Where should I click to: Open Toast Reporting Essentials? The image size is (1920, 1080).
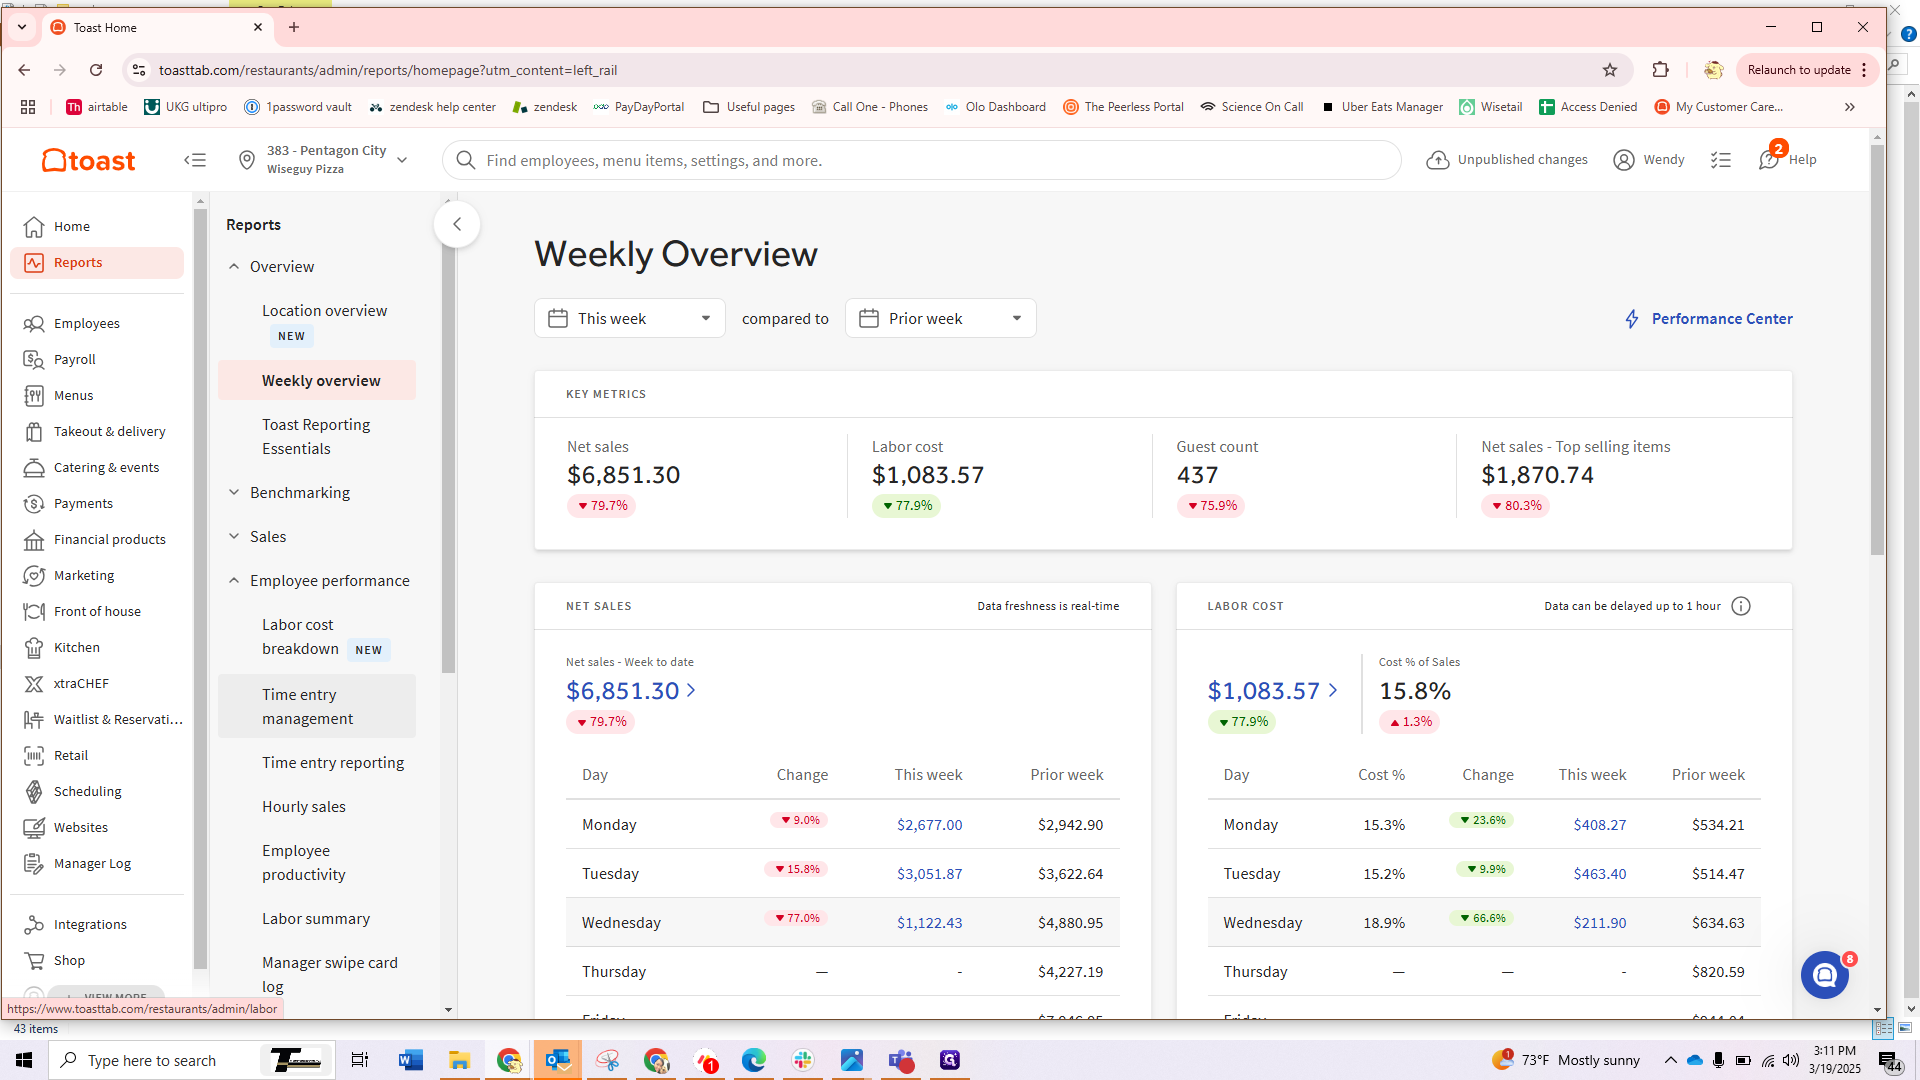pyautogui.click(x=317, y=436)
